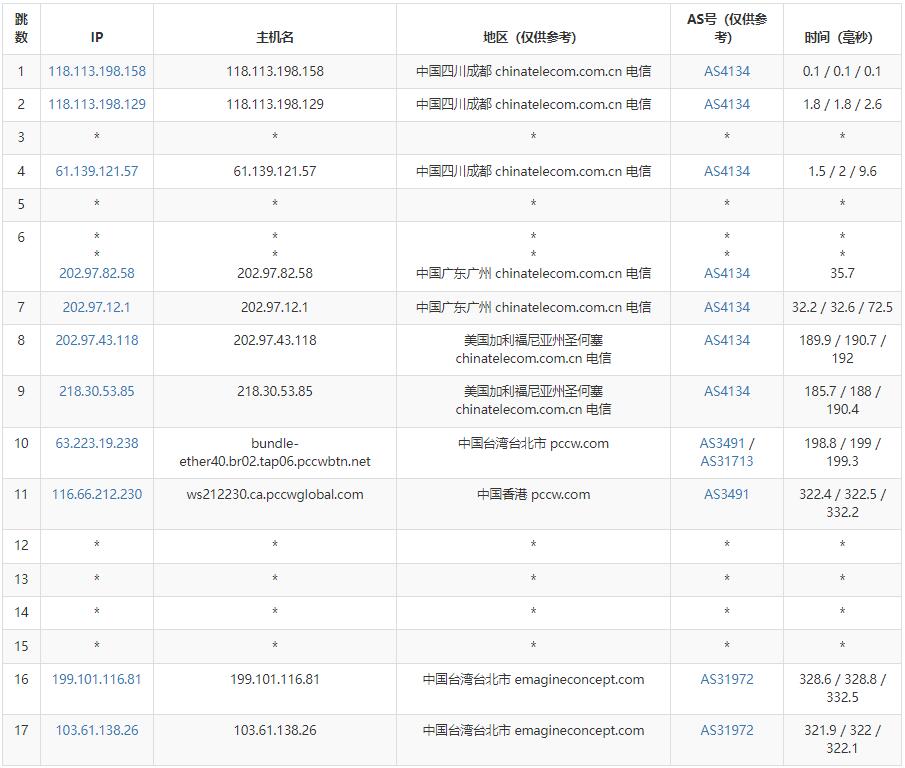Open AS3491 link in hop 11 row
Image resolution: width=905 pixels, height=768 pixels.
(x=726, y=494)
